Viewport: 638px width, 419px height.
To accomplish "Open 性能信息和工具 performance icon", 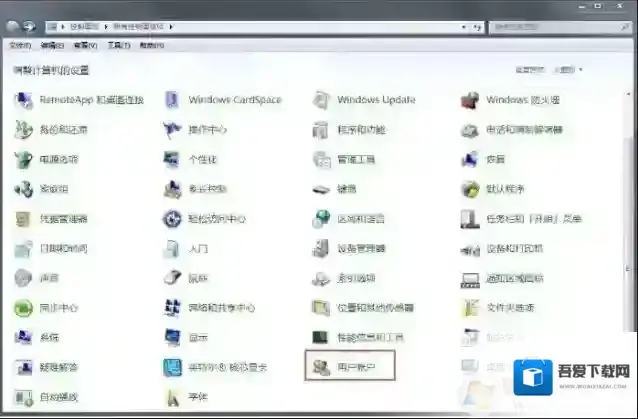I will [321, 338].
